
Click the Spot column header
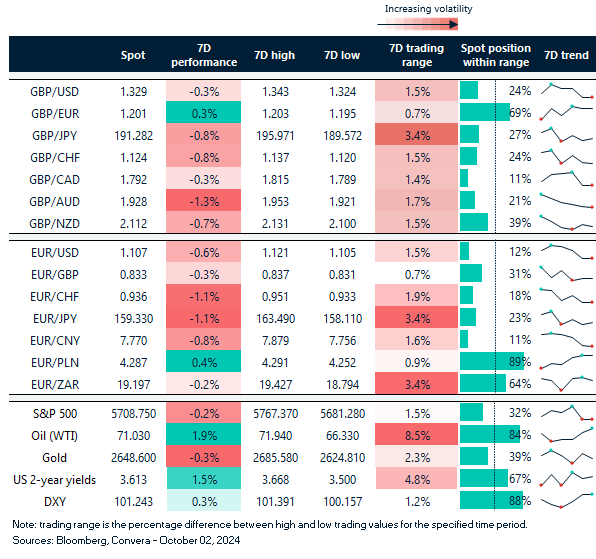(133, 55)
